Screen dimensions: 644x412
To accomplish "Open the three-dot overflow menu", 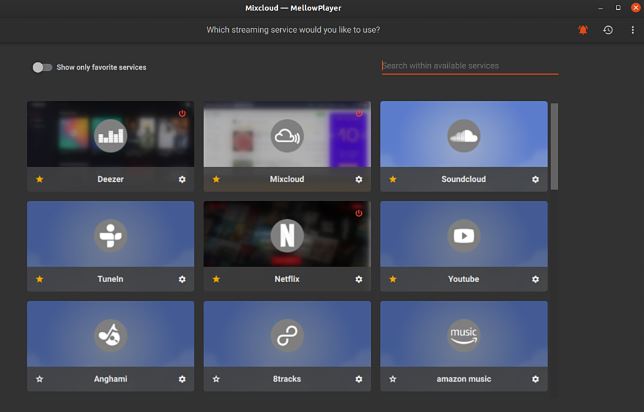I will (632, 30).
